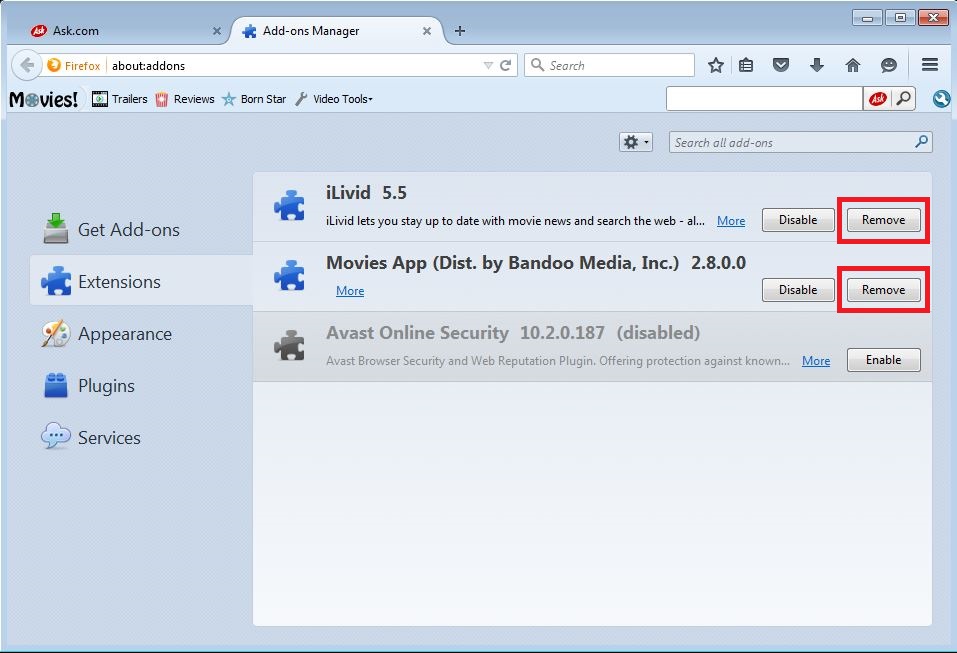957x653 pixels.
Task: Remove the iLivid extension
Action: point(883,220)
